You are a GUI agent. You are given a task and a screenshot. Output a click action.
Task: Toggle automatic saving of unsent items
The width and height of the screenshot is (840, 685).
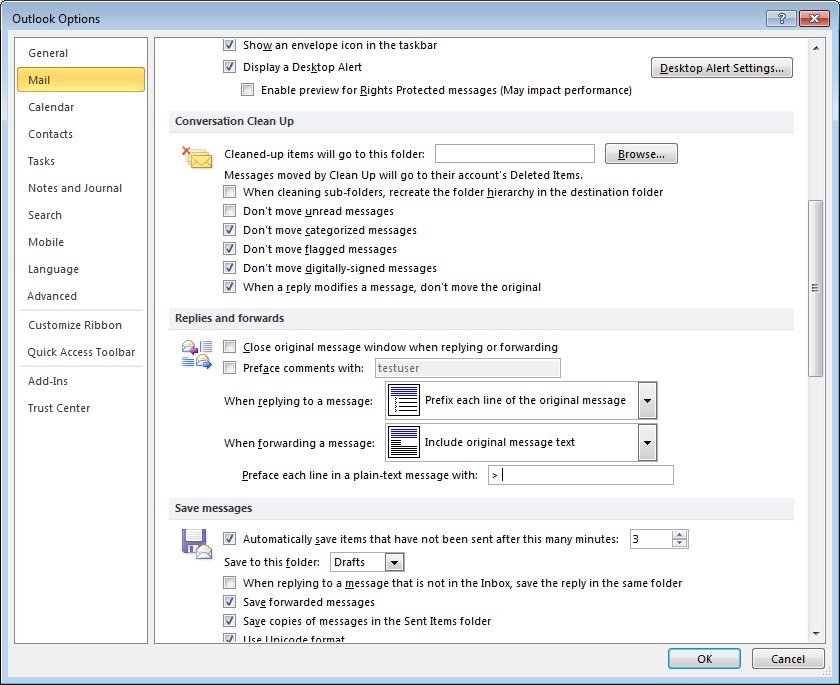(229, 539)
